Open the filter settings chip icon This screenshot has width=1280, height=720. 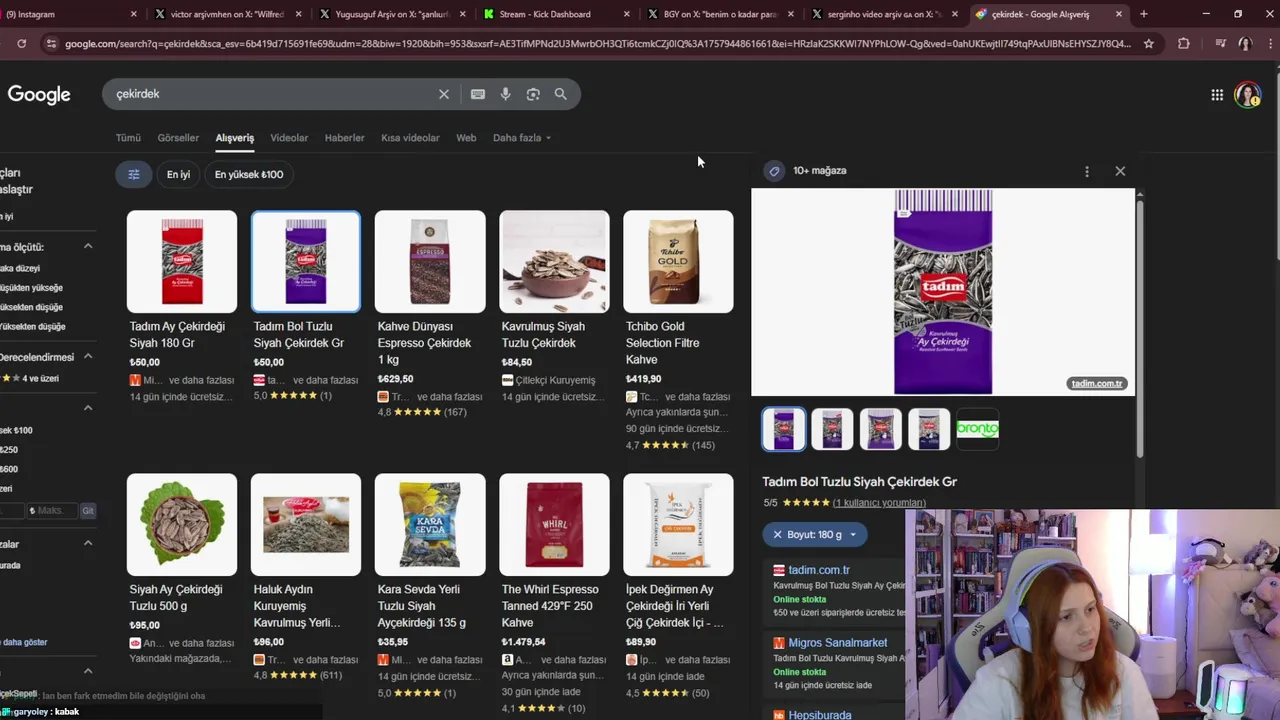tap(133, 174)
